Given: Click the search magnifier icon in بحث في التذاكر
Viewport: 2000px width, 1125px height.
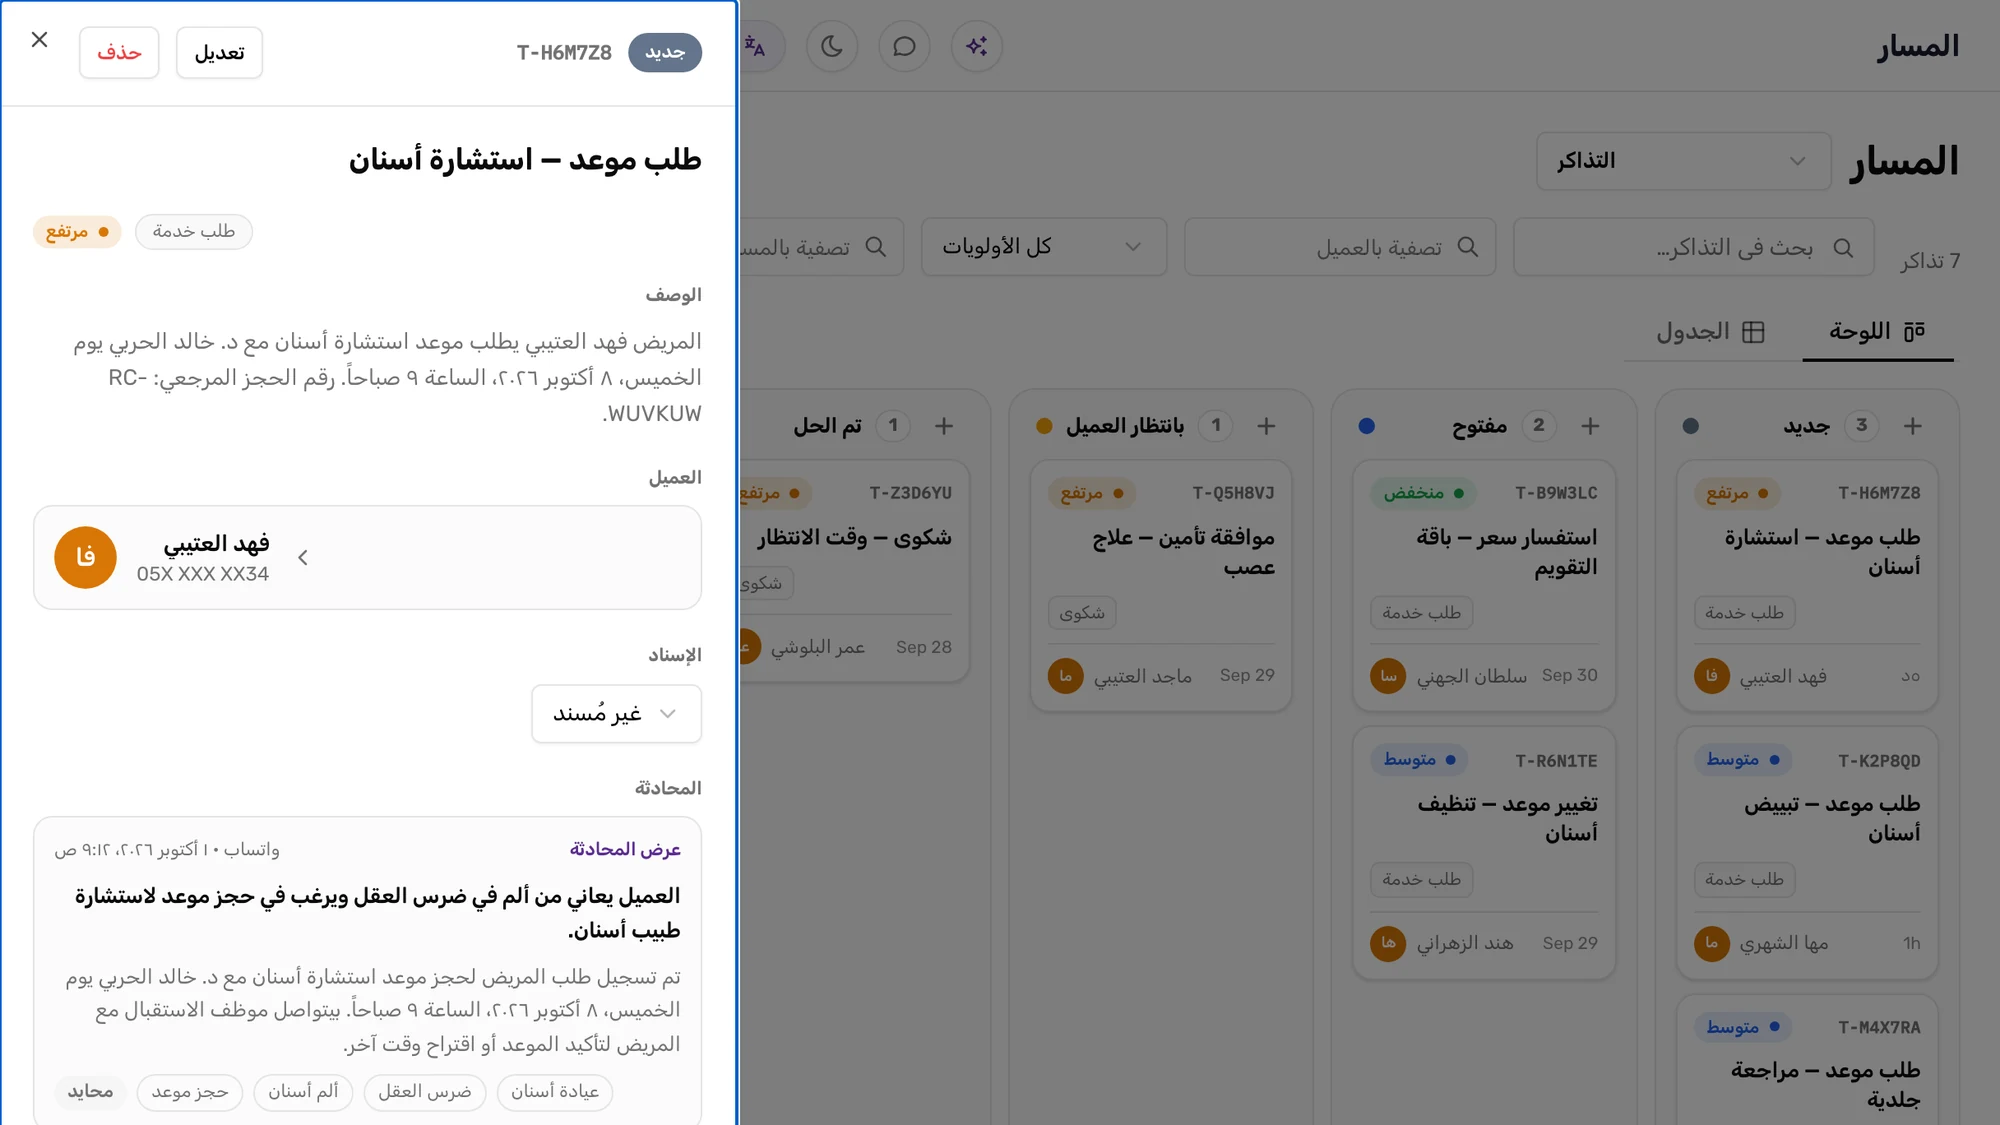Looking at the screenshot, I should pos(1843,247).
